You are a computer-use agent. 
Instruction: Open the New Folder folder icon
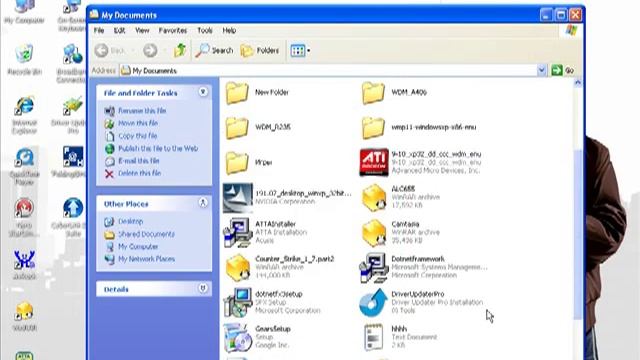[237, 93]
